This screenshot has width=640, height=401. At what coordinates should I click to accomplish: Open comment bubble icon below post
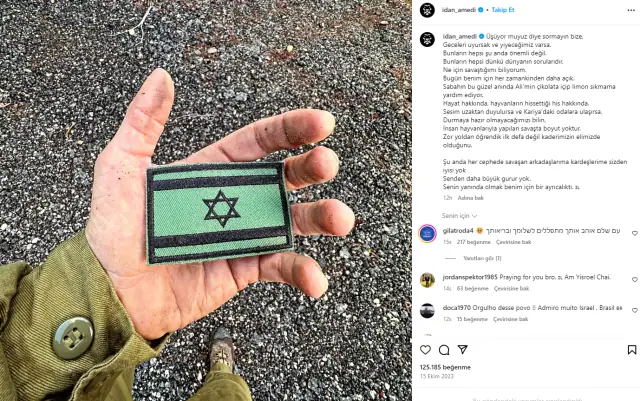click(x=444, y=350)
